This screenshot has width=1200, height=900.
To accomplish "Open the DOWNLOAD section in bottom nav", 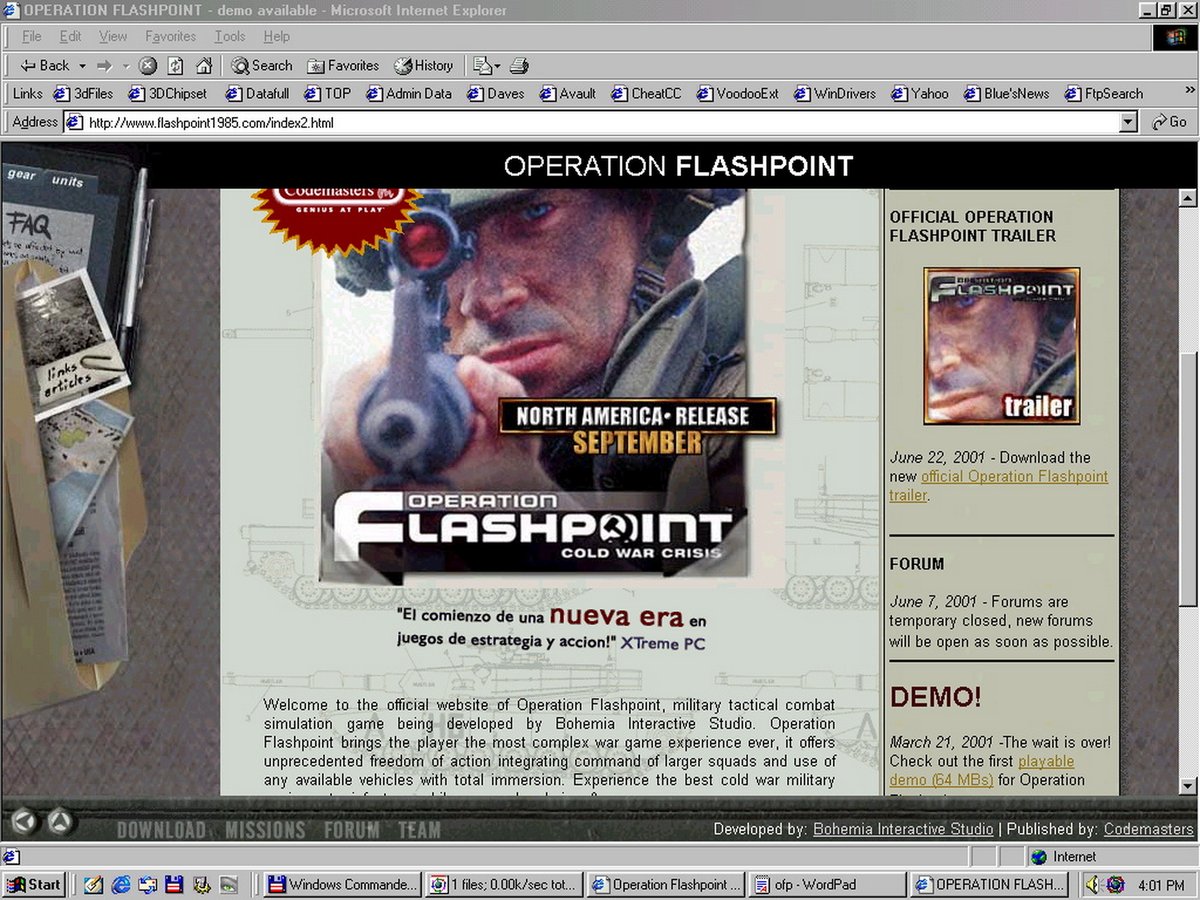I will coord(161,830).
